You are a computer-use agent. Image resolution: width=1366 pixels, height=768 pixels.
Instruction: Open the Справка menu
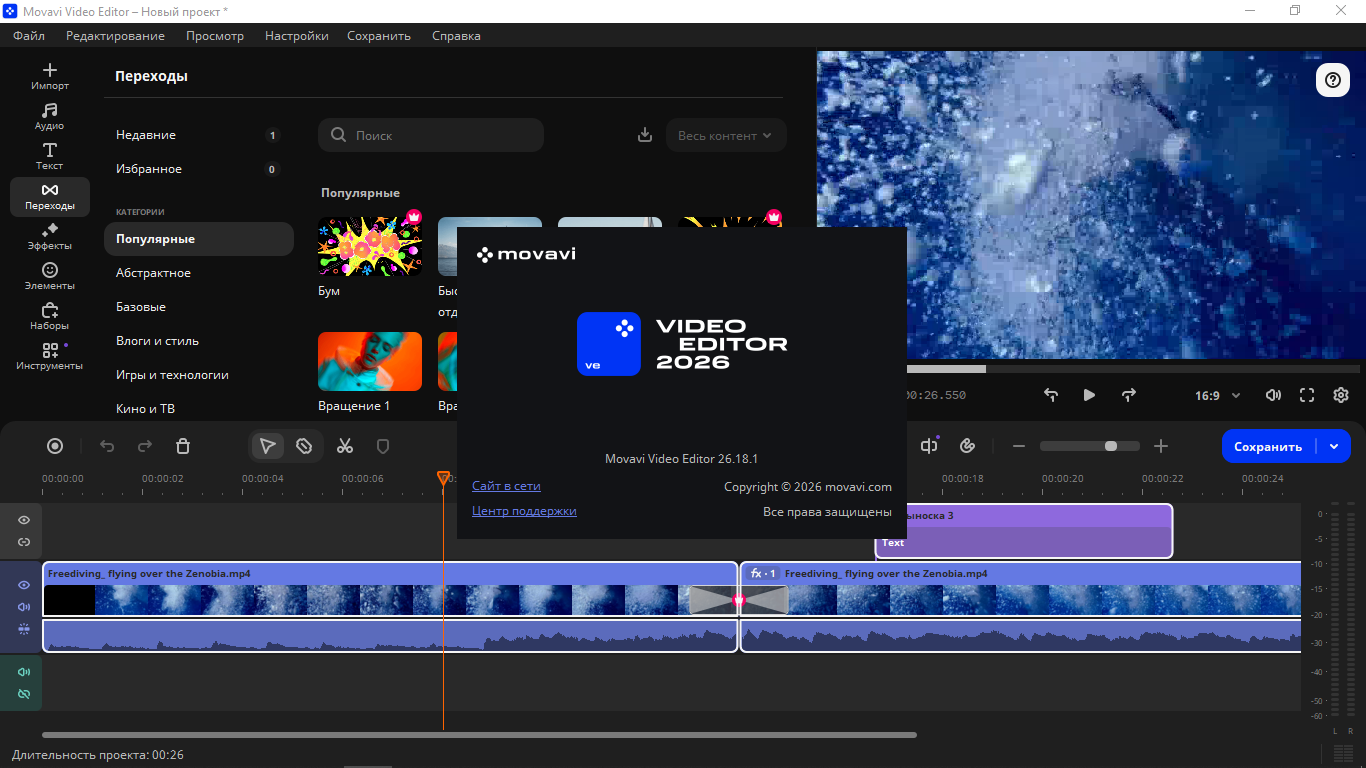coord(456,36)
